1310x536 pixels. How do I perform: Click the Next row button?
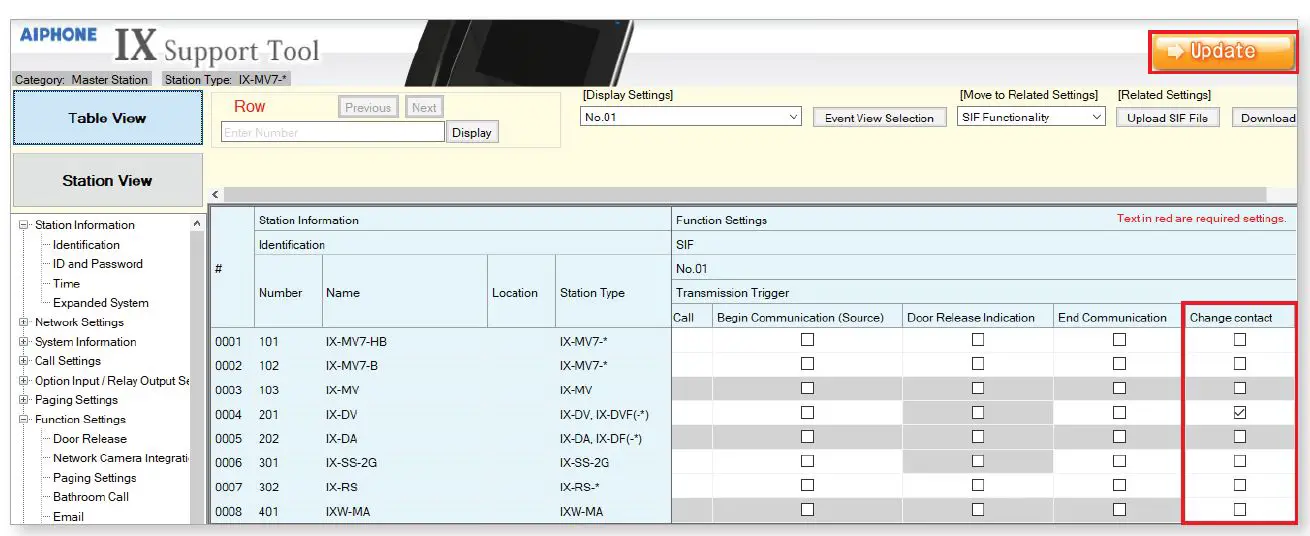(424, 108)
